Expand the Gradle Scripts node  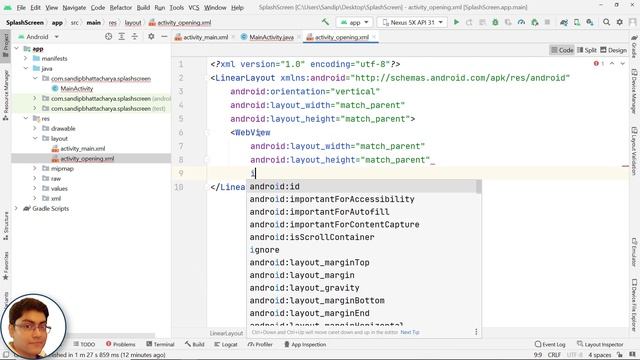point(17,208)
